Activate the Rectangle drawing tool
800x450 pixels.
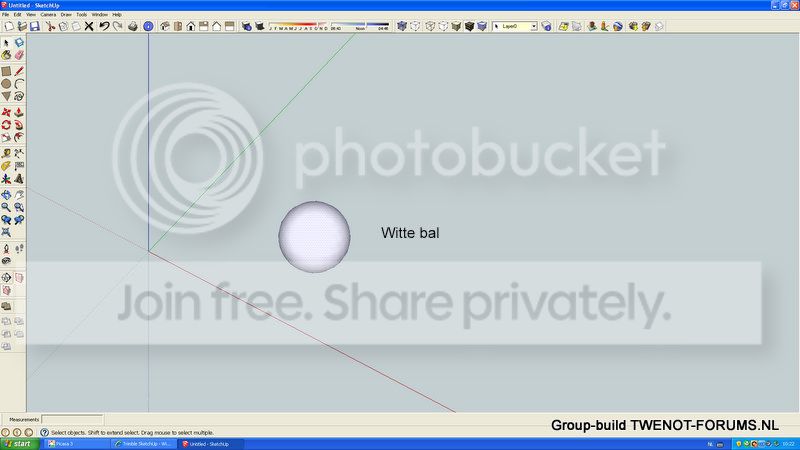(6, 71)
